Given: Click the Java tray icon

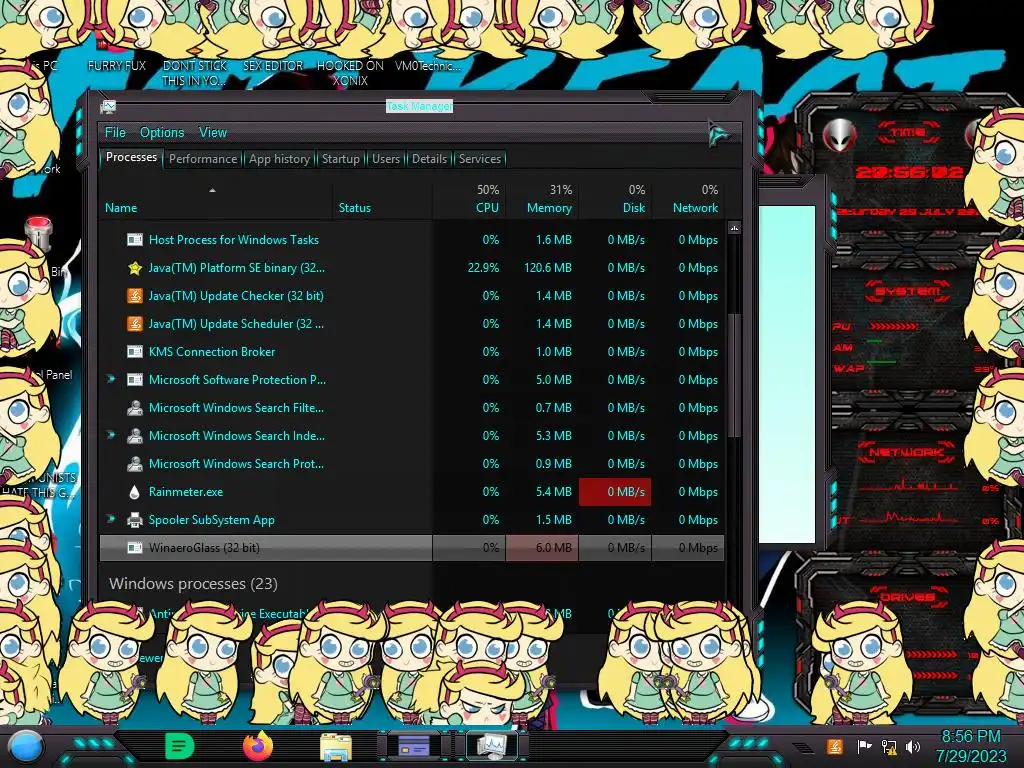Looking at the screenshot, I should (835, 746).
